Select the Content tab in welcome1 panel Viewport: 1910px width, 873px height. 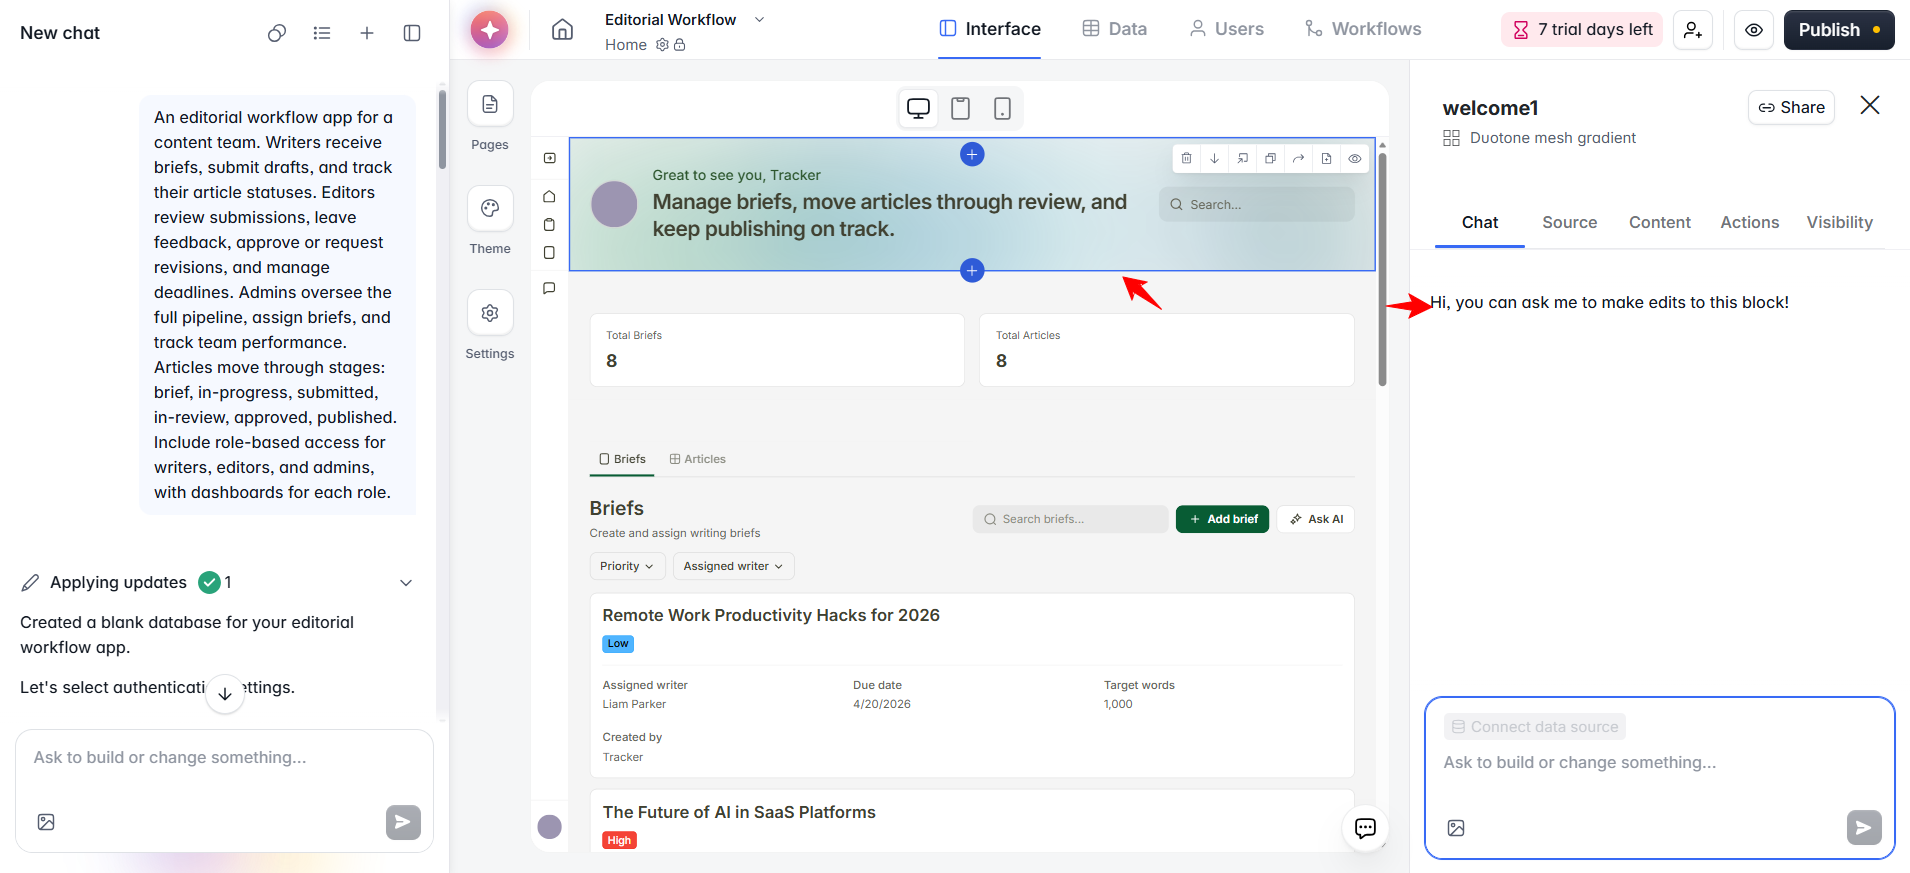click(x=1660, y=222)
